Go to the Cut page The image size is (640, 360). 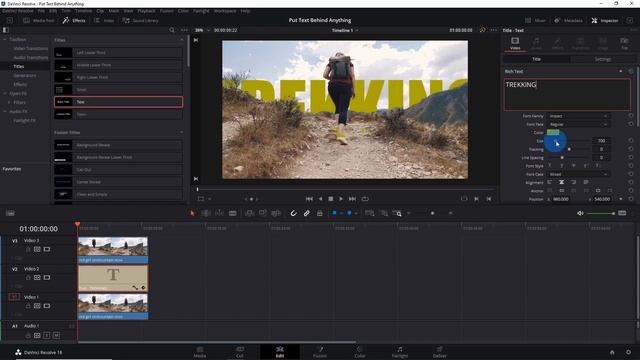[x=240, y=352]
